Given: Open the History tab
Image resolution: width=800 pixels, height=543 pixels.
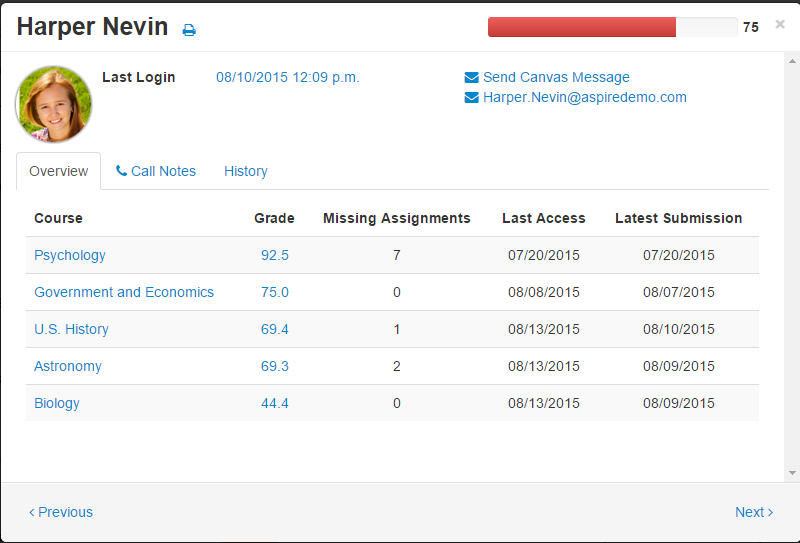Looking at the screenshot, I should [x=246, y=171].
